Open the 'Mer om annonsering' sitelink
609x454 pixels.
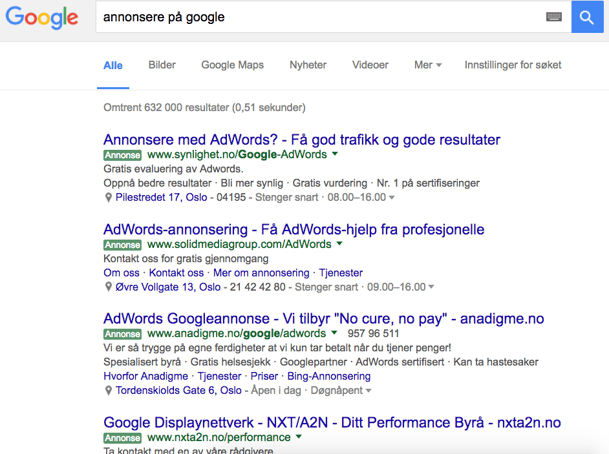tap(261, 273)
